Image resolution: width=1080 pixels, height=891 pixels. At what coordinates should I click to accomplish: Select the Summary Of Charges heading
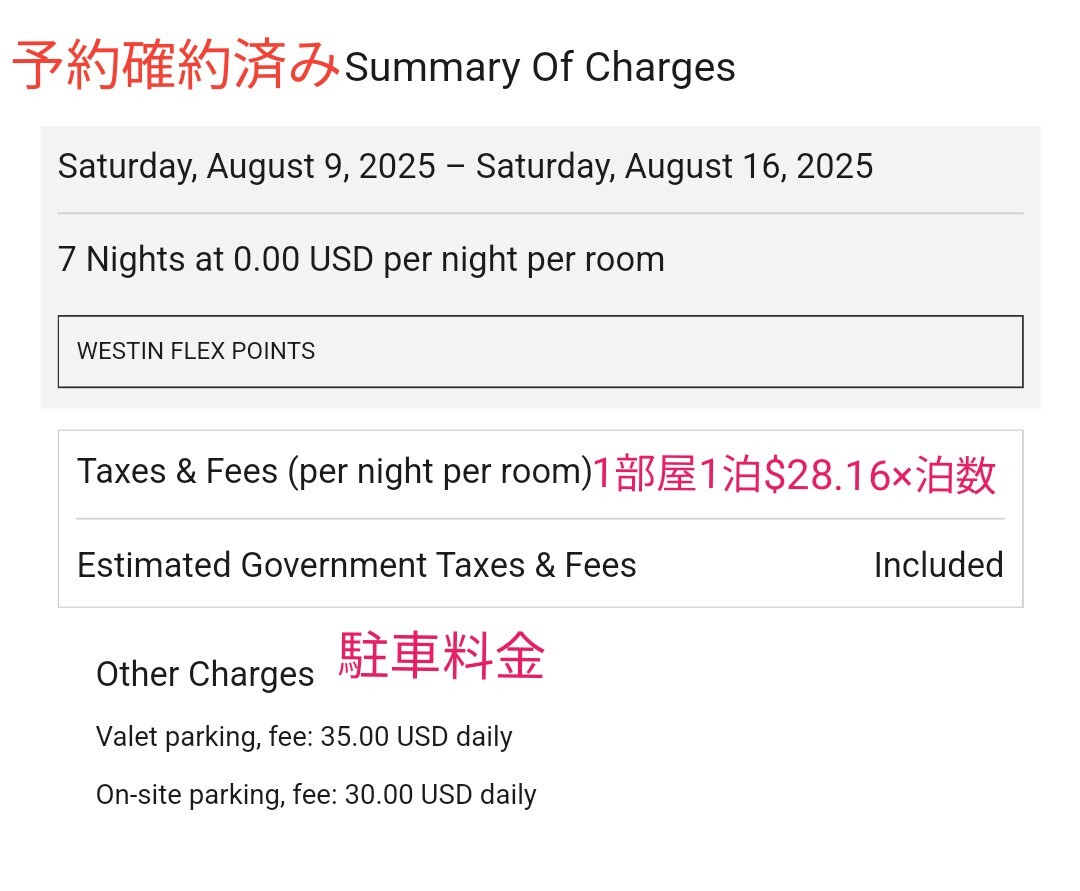pyautogui.click(x=540, y=67)
